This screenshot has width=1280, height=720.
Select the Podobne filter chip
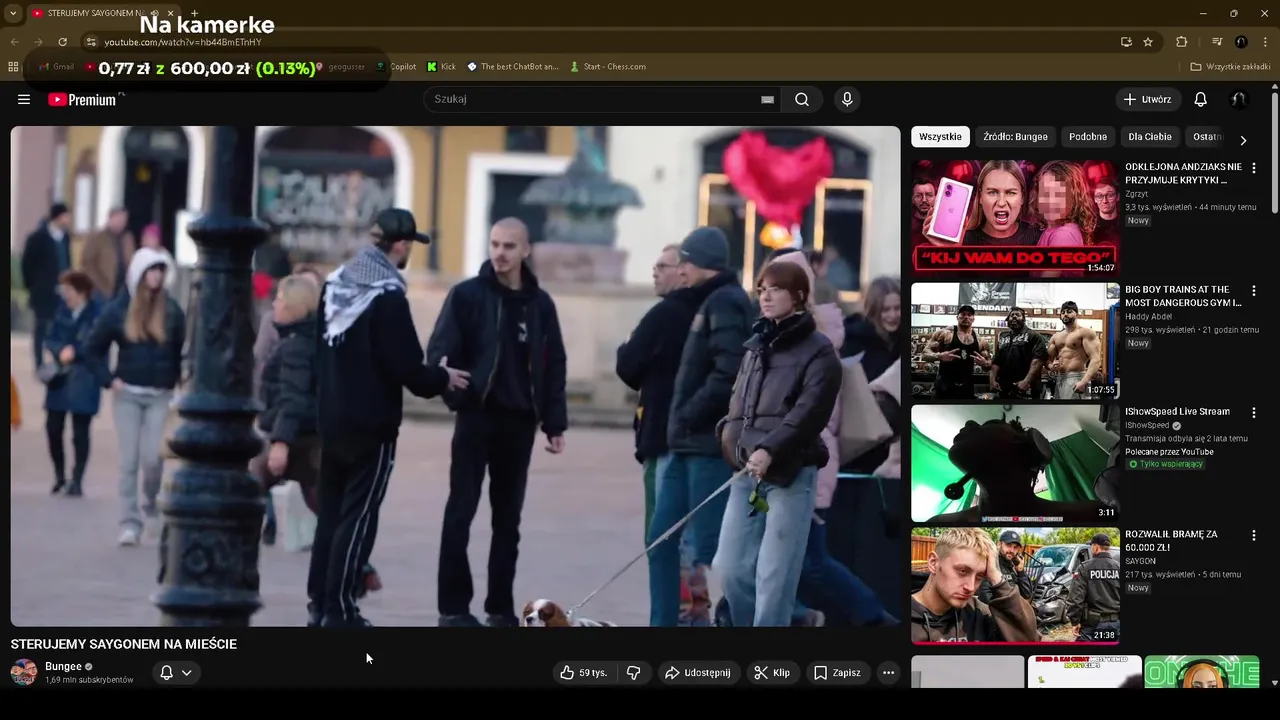[x=1088, y=137]
